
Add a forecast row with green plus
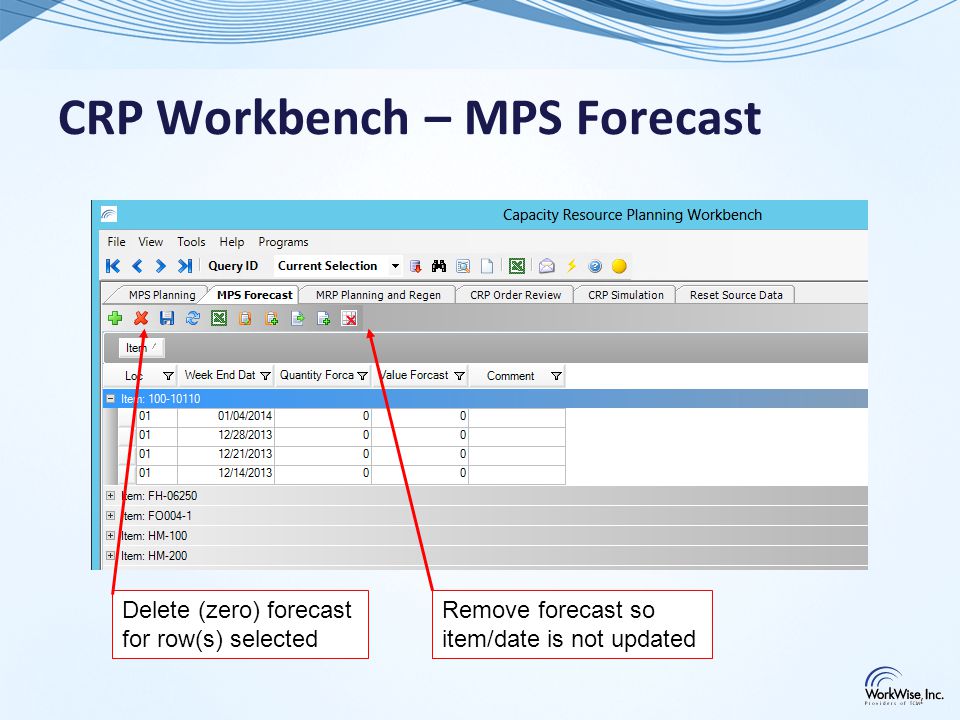click(x=115, y=318)
